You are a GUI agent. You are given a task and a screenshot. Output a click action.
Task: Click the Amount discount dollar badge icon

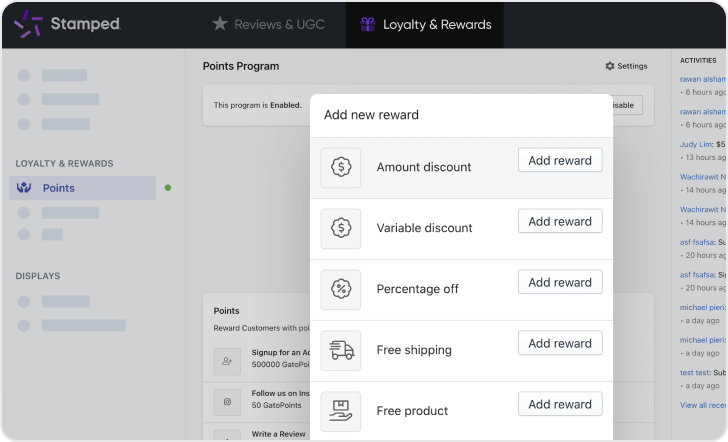point(341,167)
